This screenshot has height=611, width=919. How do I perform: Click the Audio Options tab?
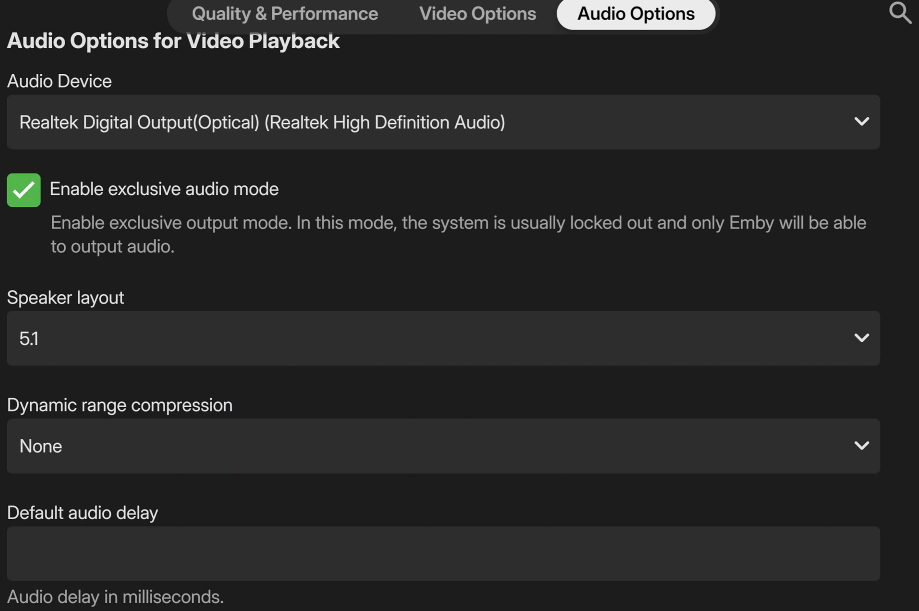tap(635, 14)
